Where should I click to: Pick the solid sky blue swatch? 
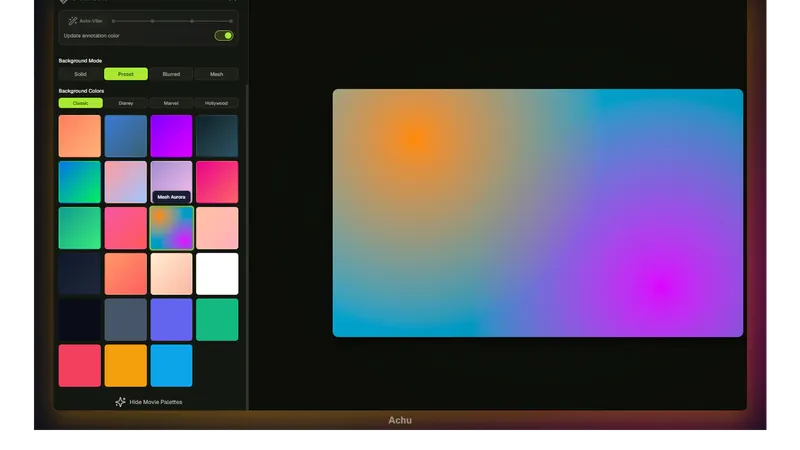[171, 365]
